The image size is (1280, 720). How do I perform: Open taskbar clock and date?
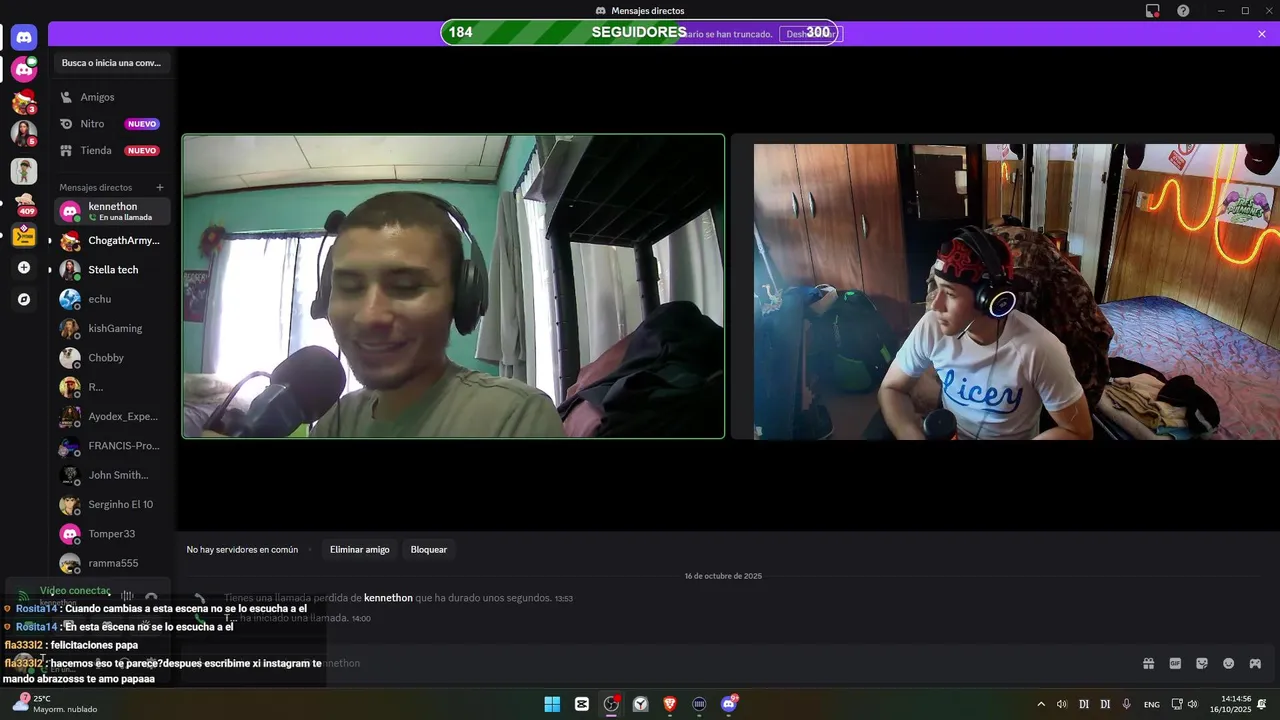(1230, 704)
